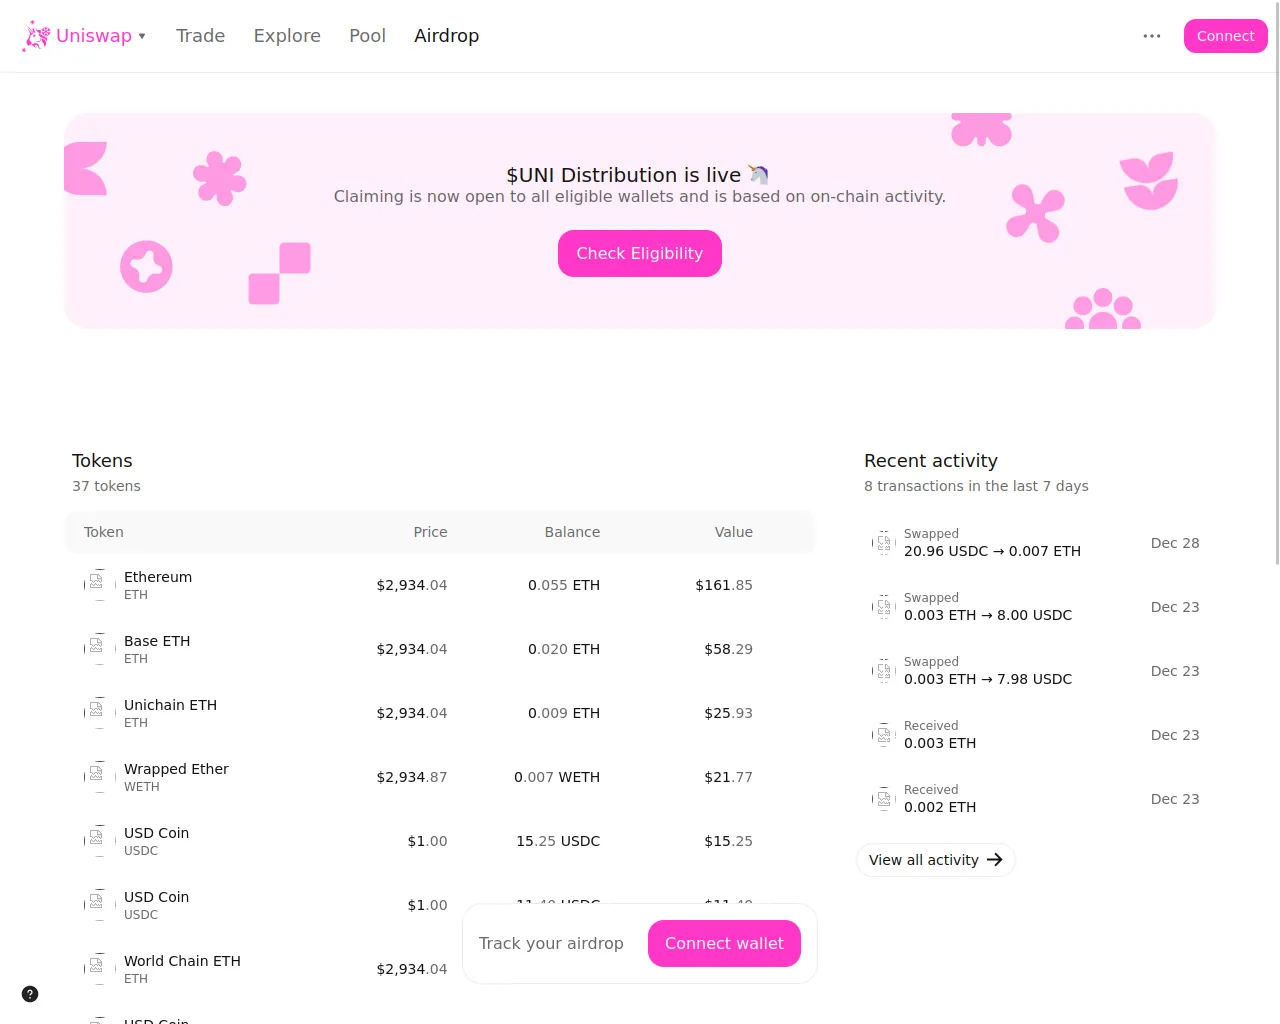Sort by the Value column header
Screen dimensions: 1280x1024
pyautogui.click(x=733, y=532)
